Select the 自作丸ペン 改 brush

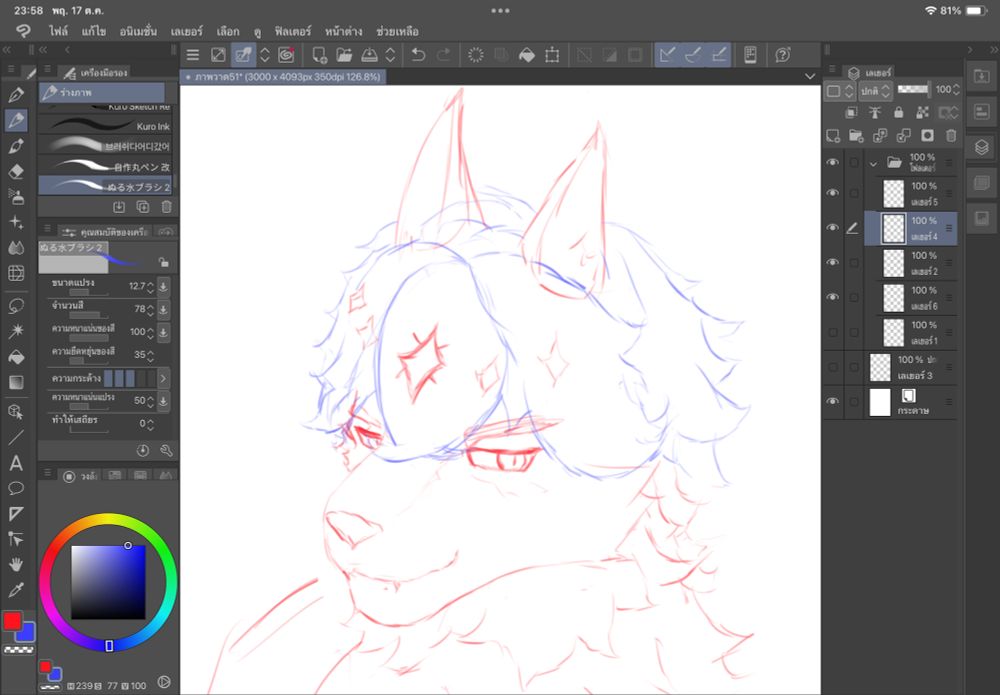click(x=105, y=166)
